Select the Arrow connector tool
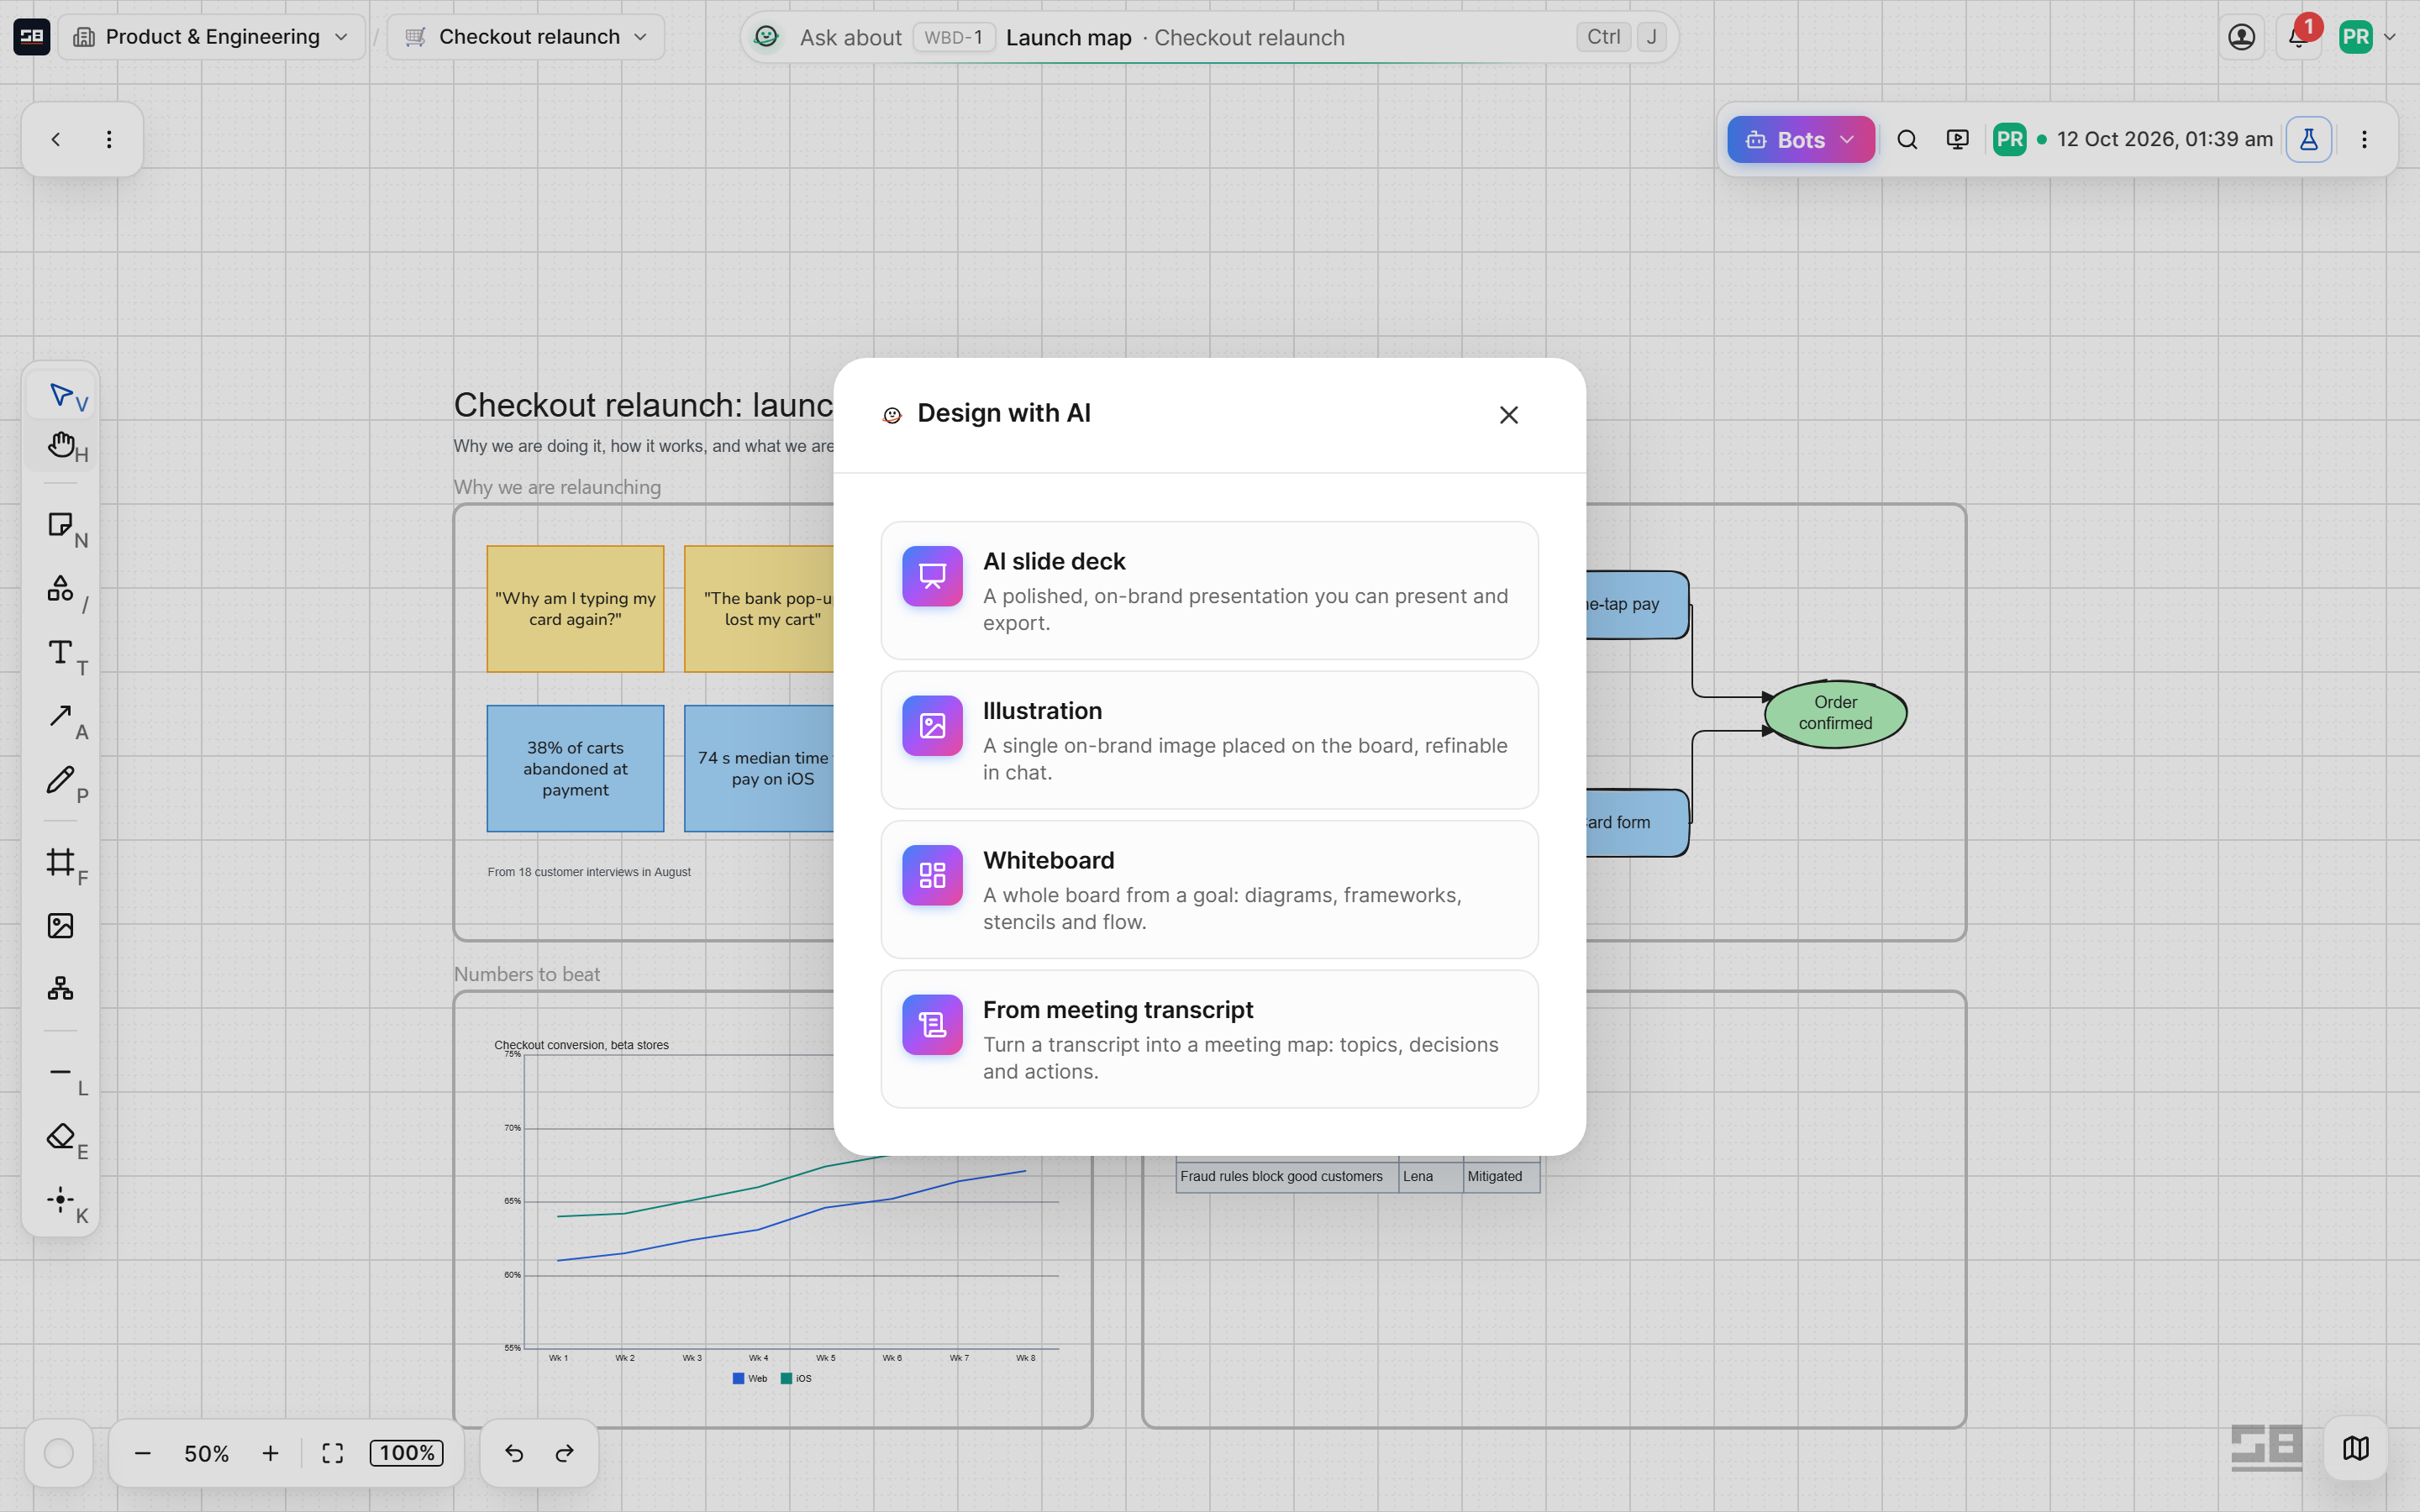The image size is (2420, 1512). [61, 717]
